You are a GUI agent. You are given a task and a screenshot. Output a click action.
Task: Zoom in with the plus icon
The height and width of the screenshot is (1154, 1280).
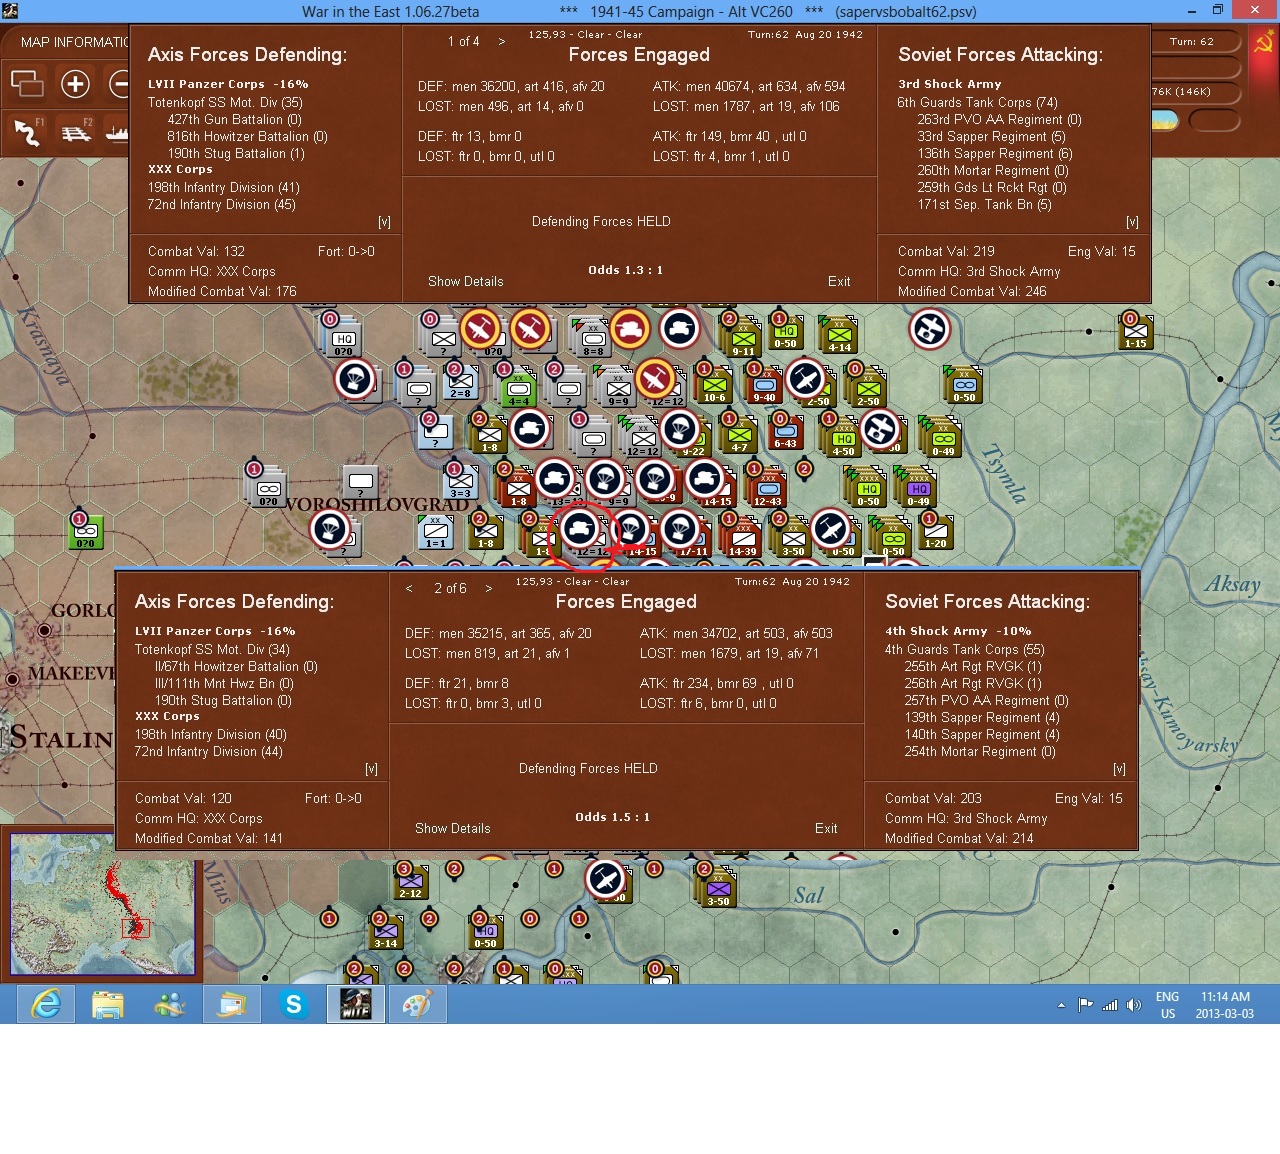pos(75,84)
